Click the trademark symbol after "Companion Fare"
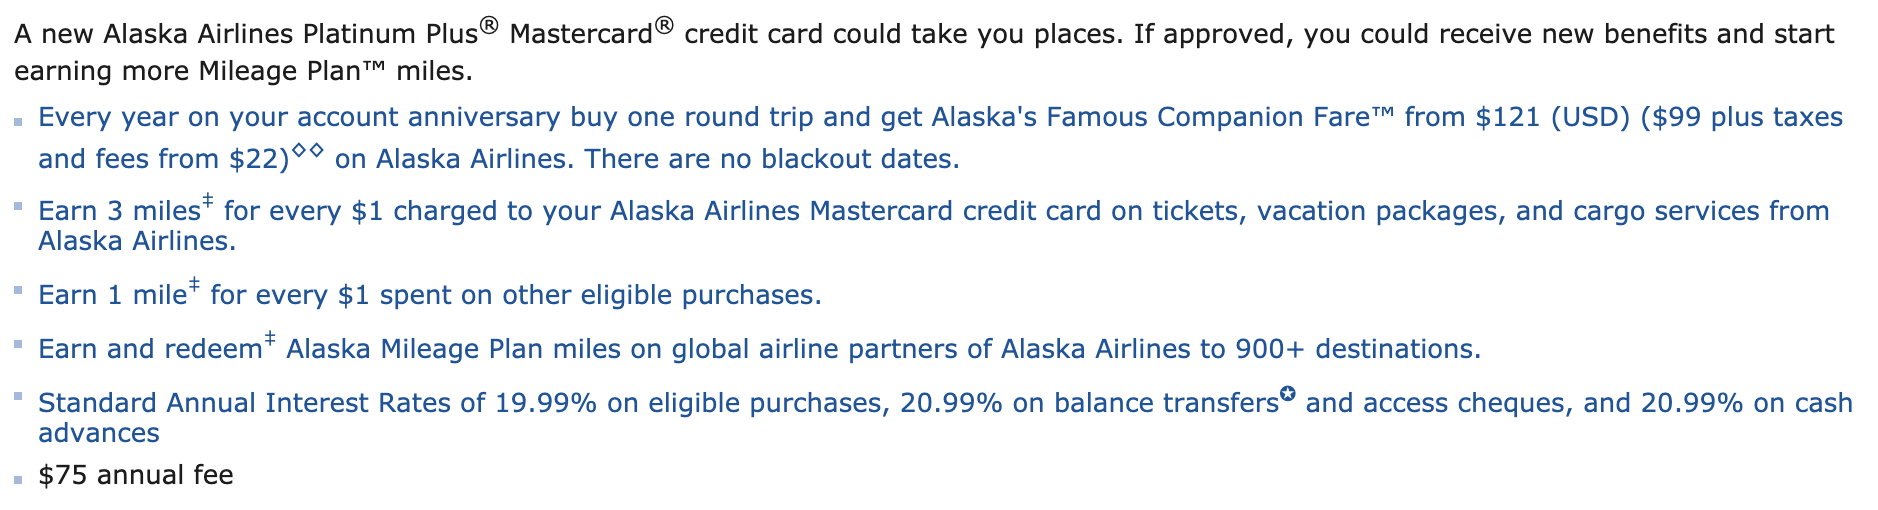 [x=1382, y=114]
